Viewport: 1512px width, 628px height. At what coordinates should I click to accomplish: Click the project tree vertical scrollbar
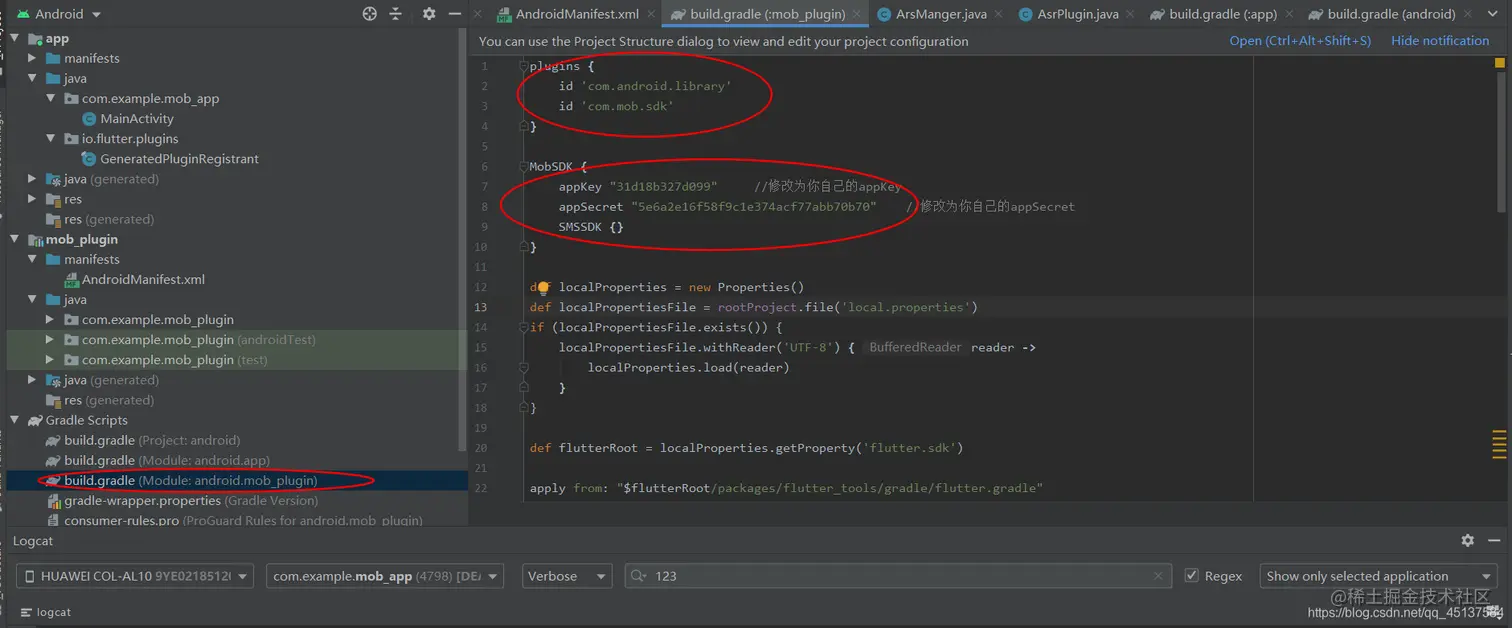point(463,238)
